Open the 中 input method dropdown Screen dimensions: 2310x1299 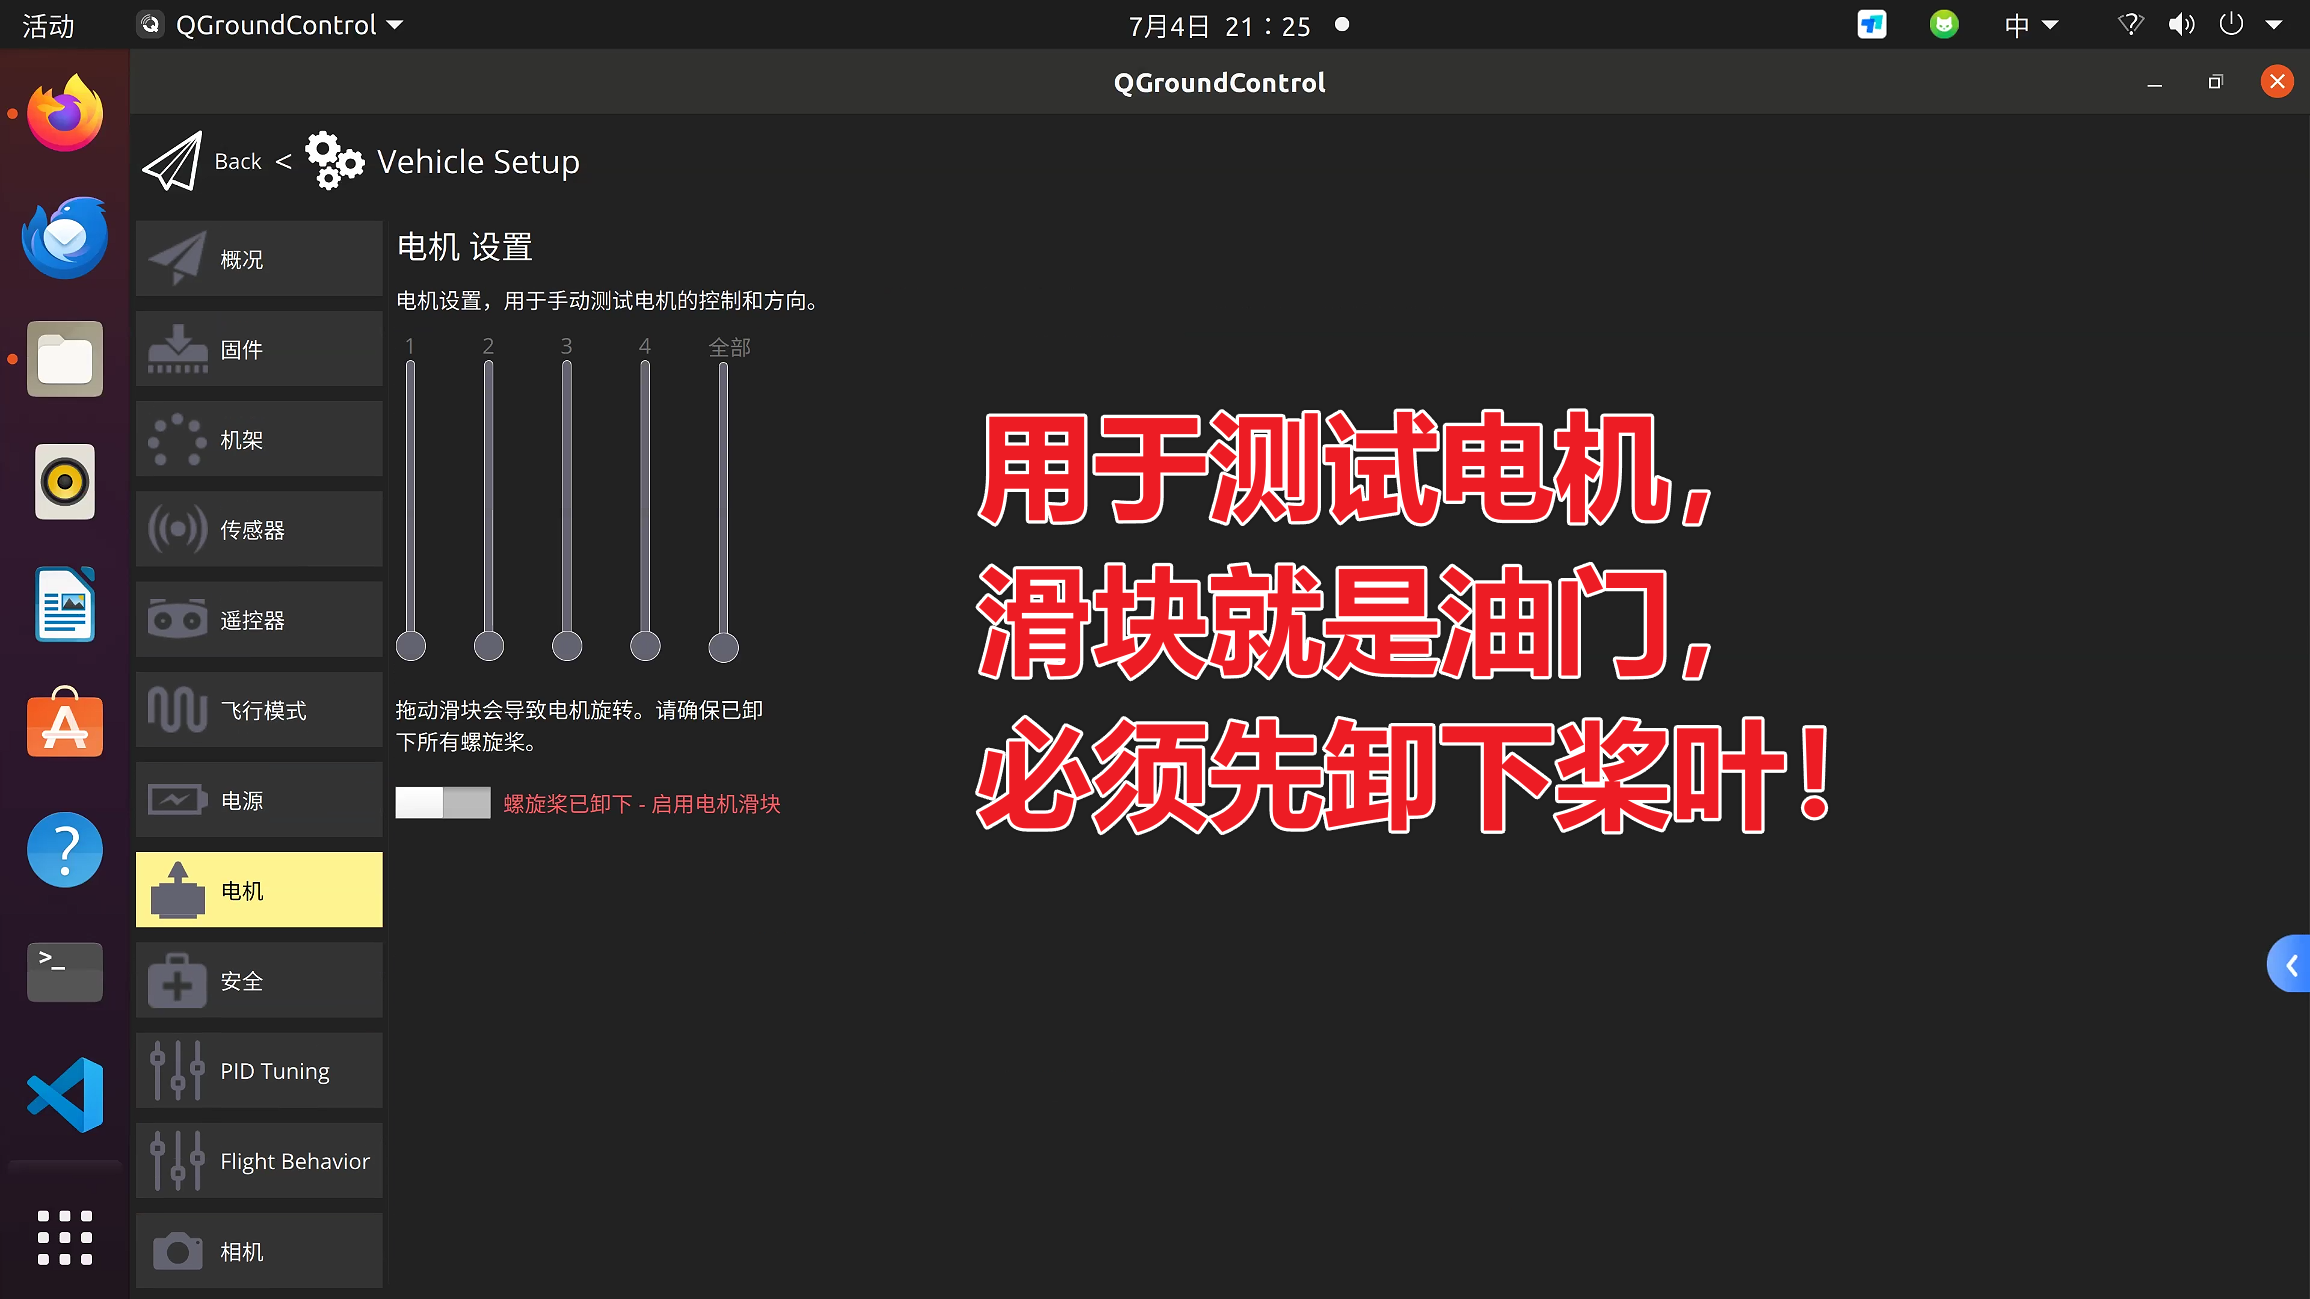pos(2030,25)
